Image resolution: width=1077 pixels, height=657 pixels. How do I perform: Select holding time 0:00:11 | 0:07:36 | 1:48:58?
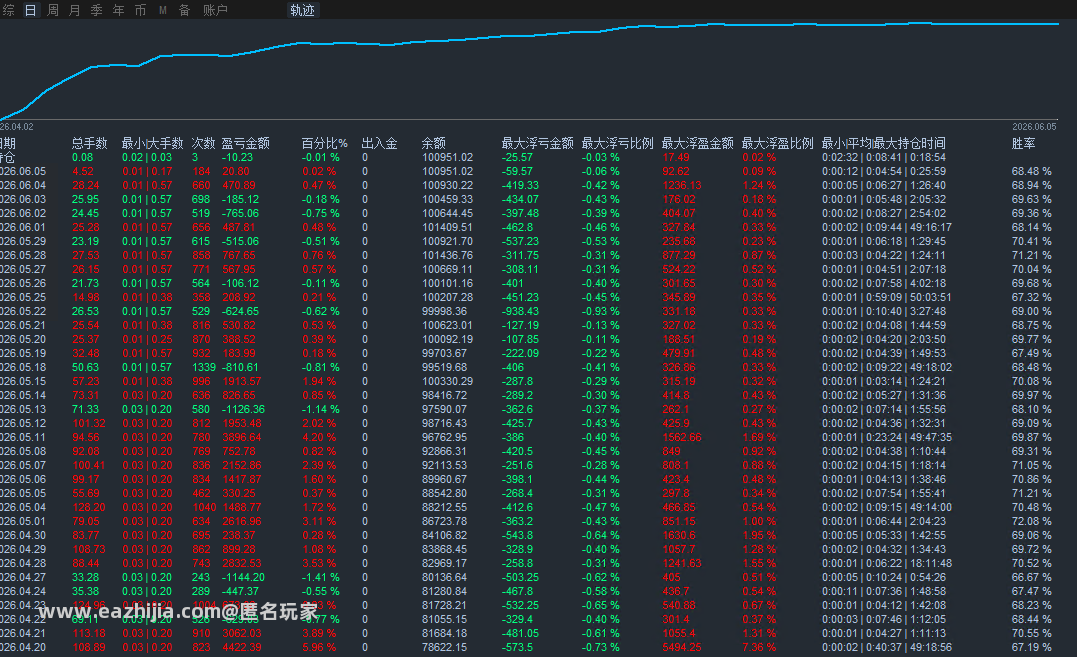pyautogui.click(x=883, y=592)
